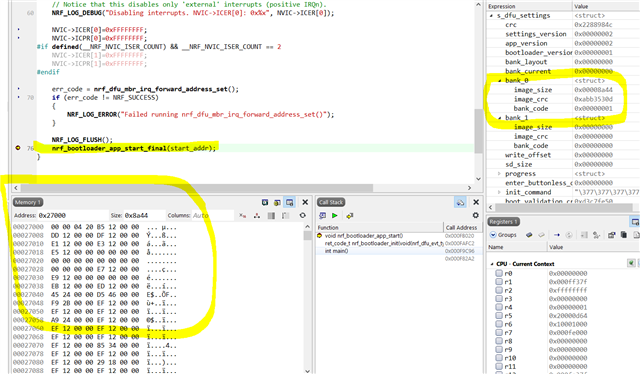This screenshot has width=640, height=374.
Task: Click the code editor vertical scrollbar thumb
Action: click(x=478, y=131)
